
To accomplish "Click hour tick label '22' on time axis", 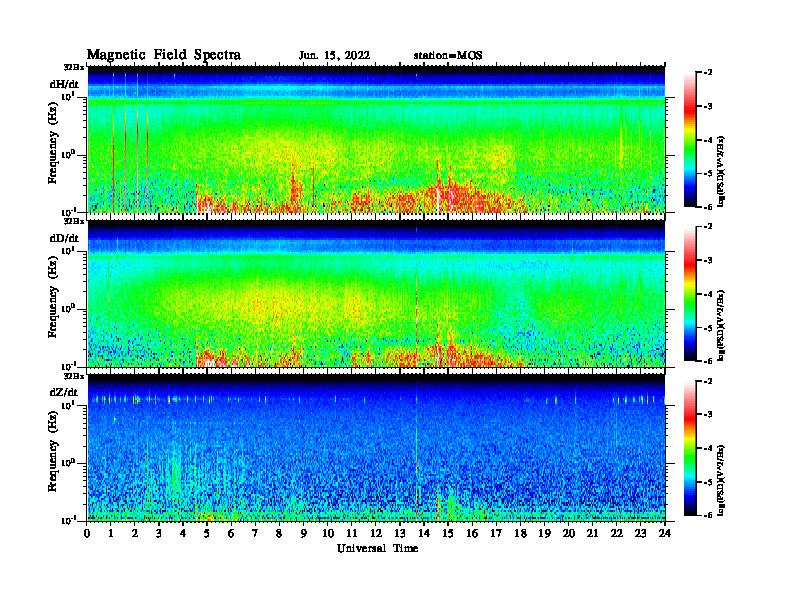I will tap(617, 533).
